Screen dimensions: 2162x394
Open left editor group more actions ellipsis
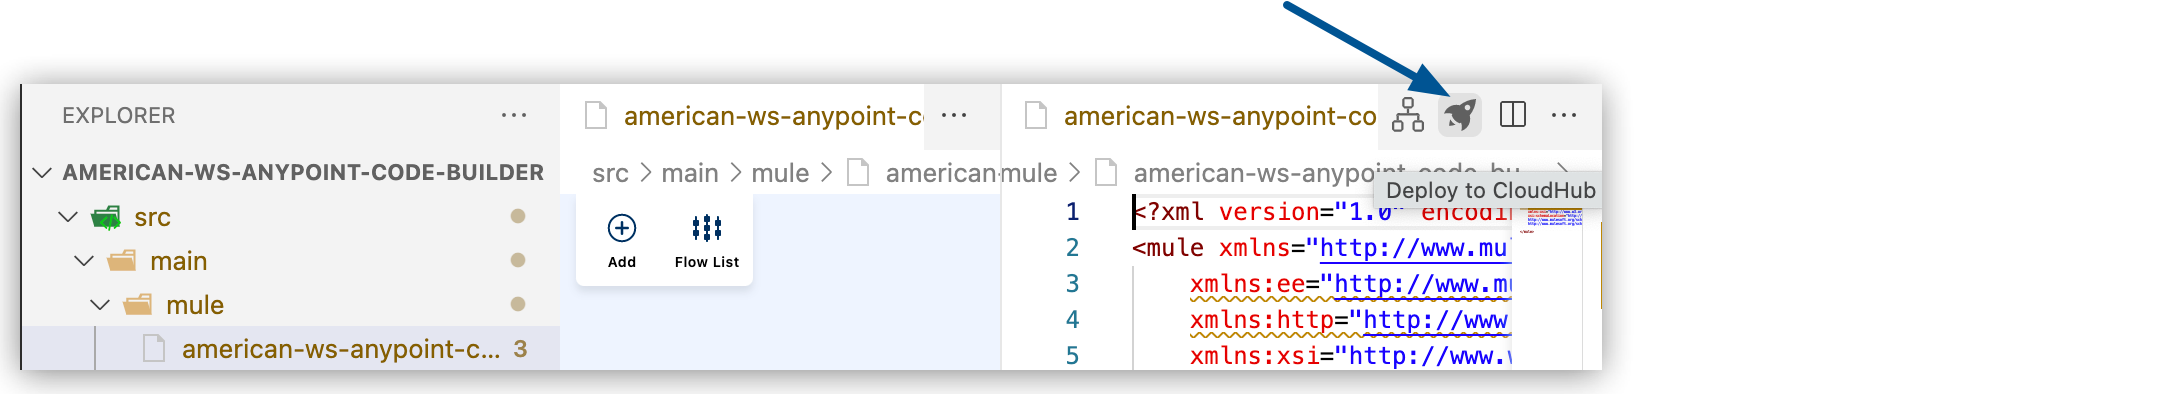954,115
